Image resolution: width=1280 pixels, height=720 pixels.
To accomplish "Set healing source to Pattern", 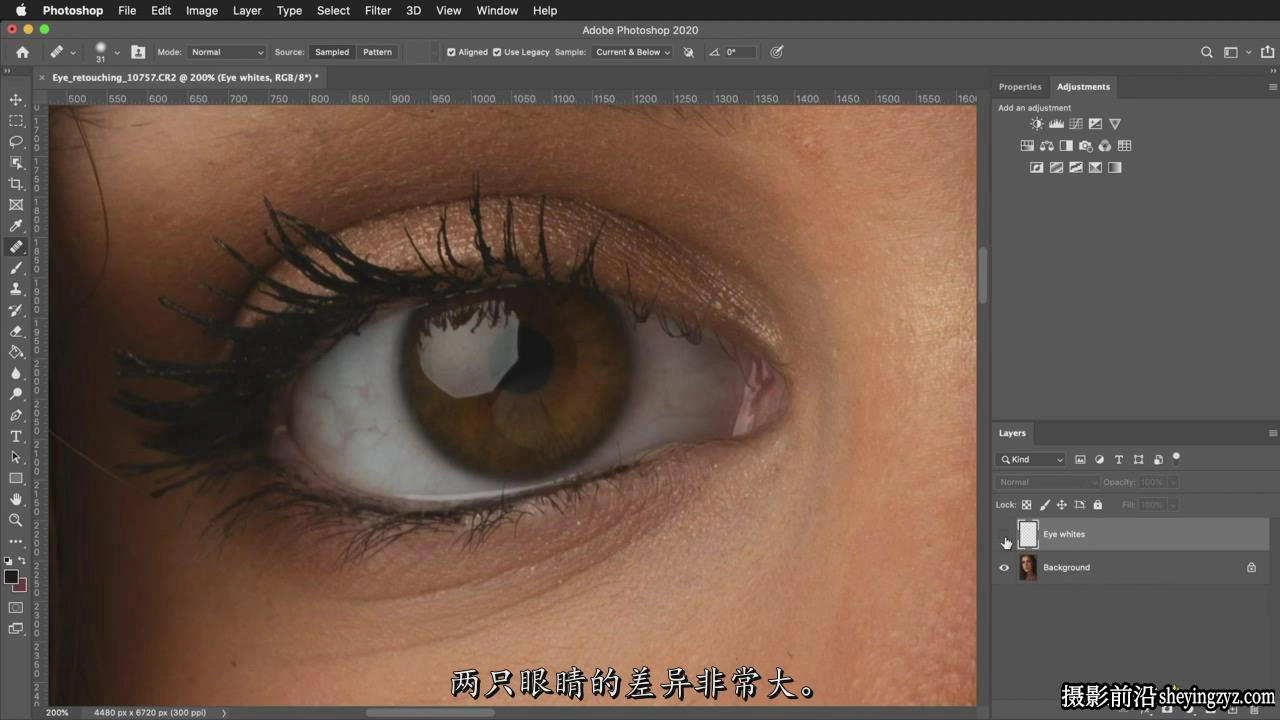I will click(x=377, y=52).
